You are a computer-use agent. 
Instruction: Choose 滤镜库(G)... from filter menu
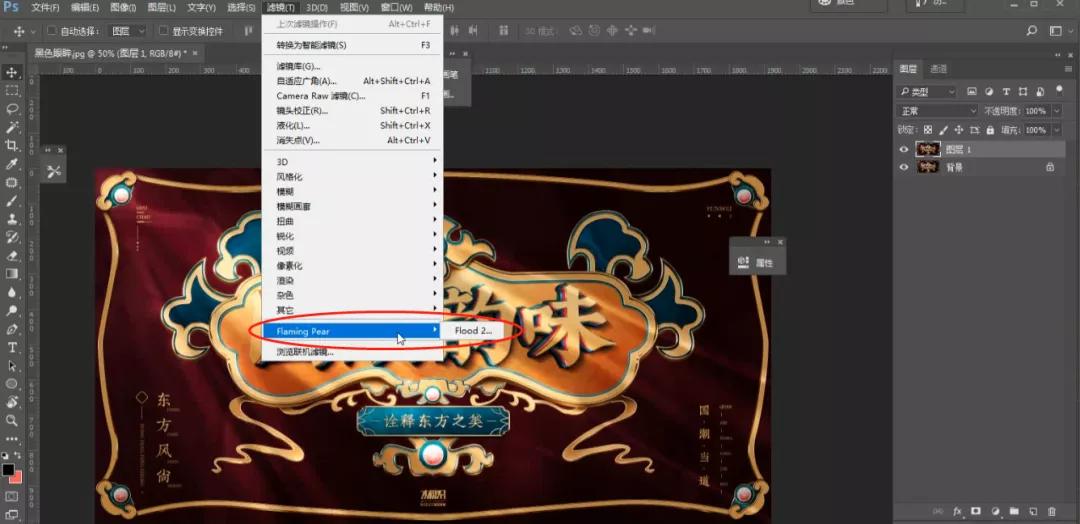352,66
